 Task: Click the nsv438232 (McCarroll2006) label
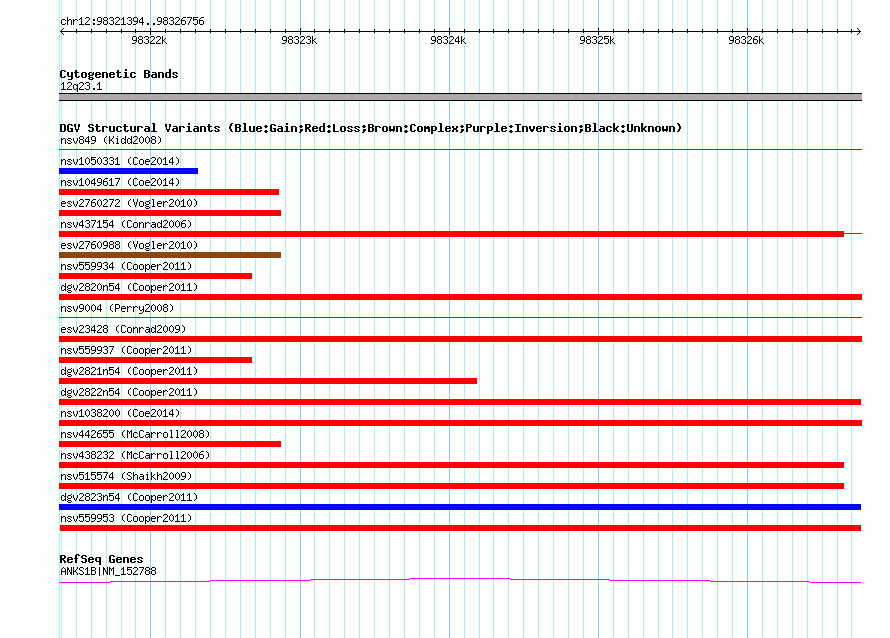[x=135, y=455]
